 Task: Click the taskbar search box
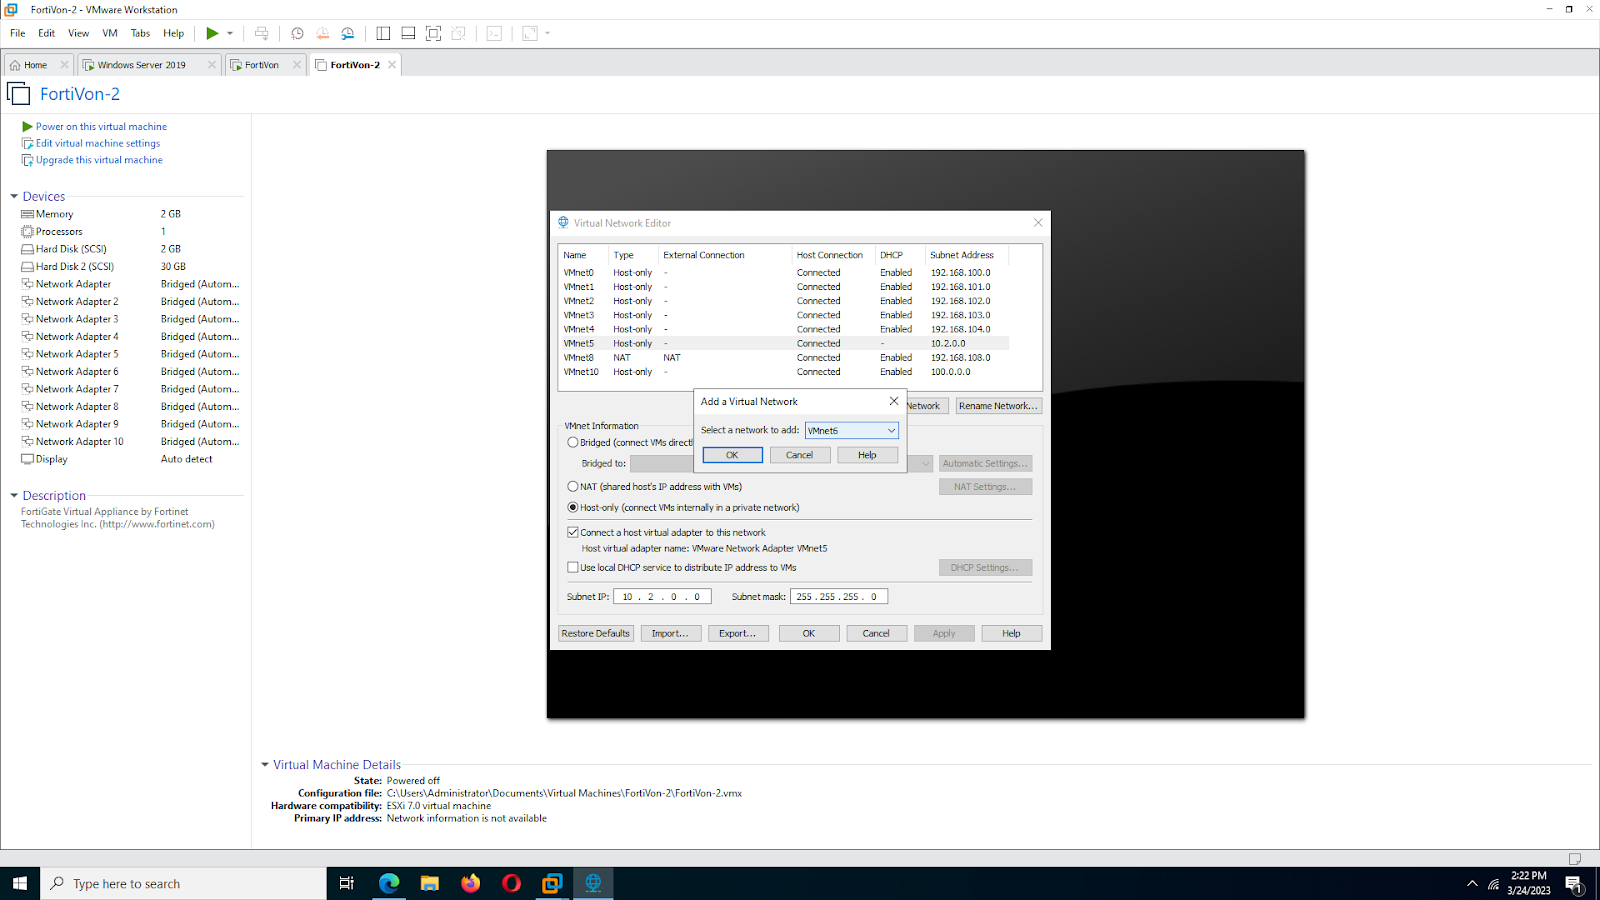point(184,883)
